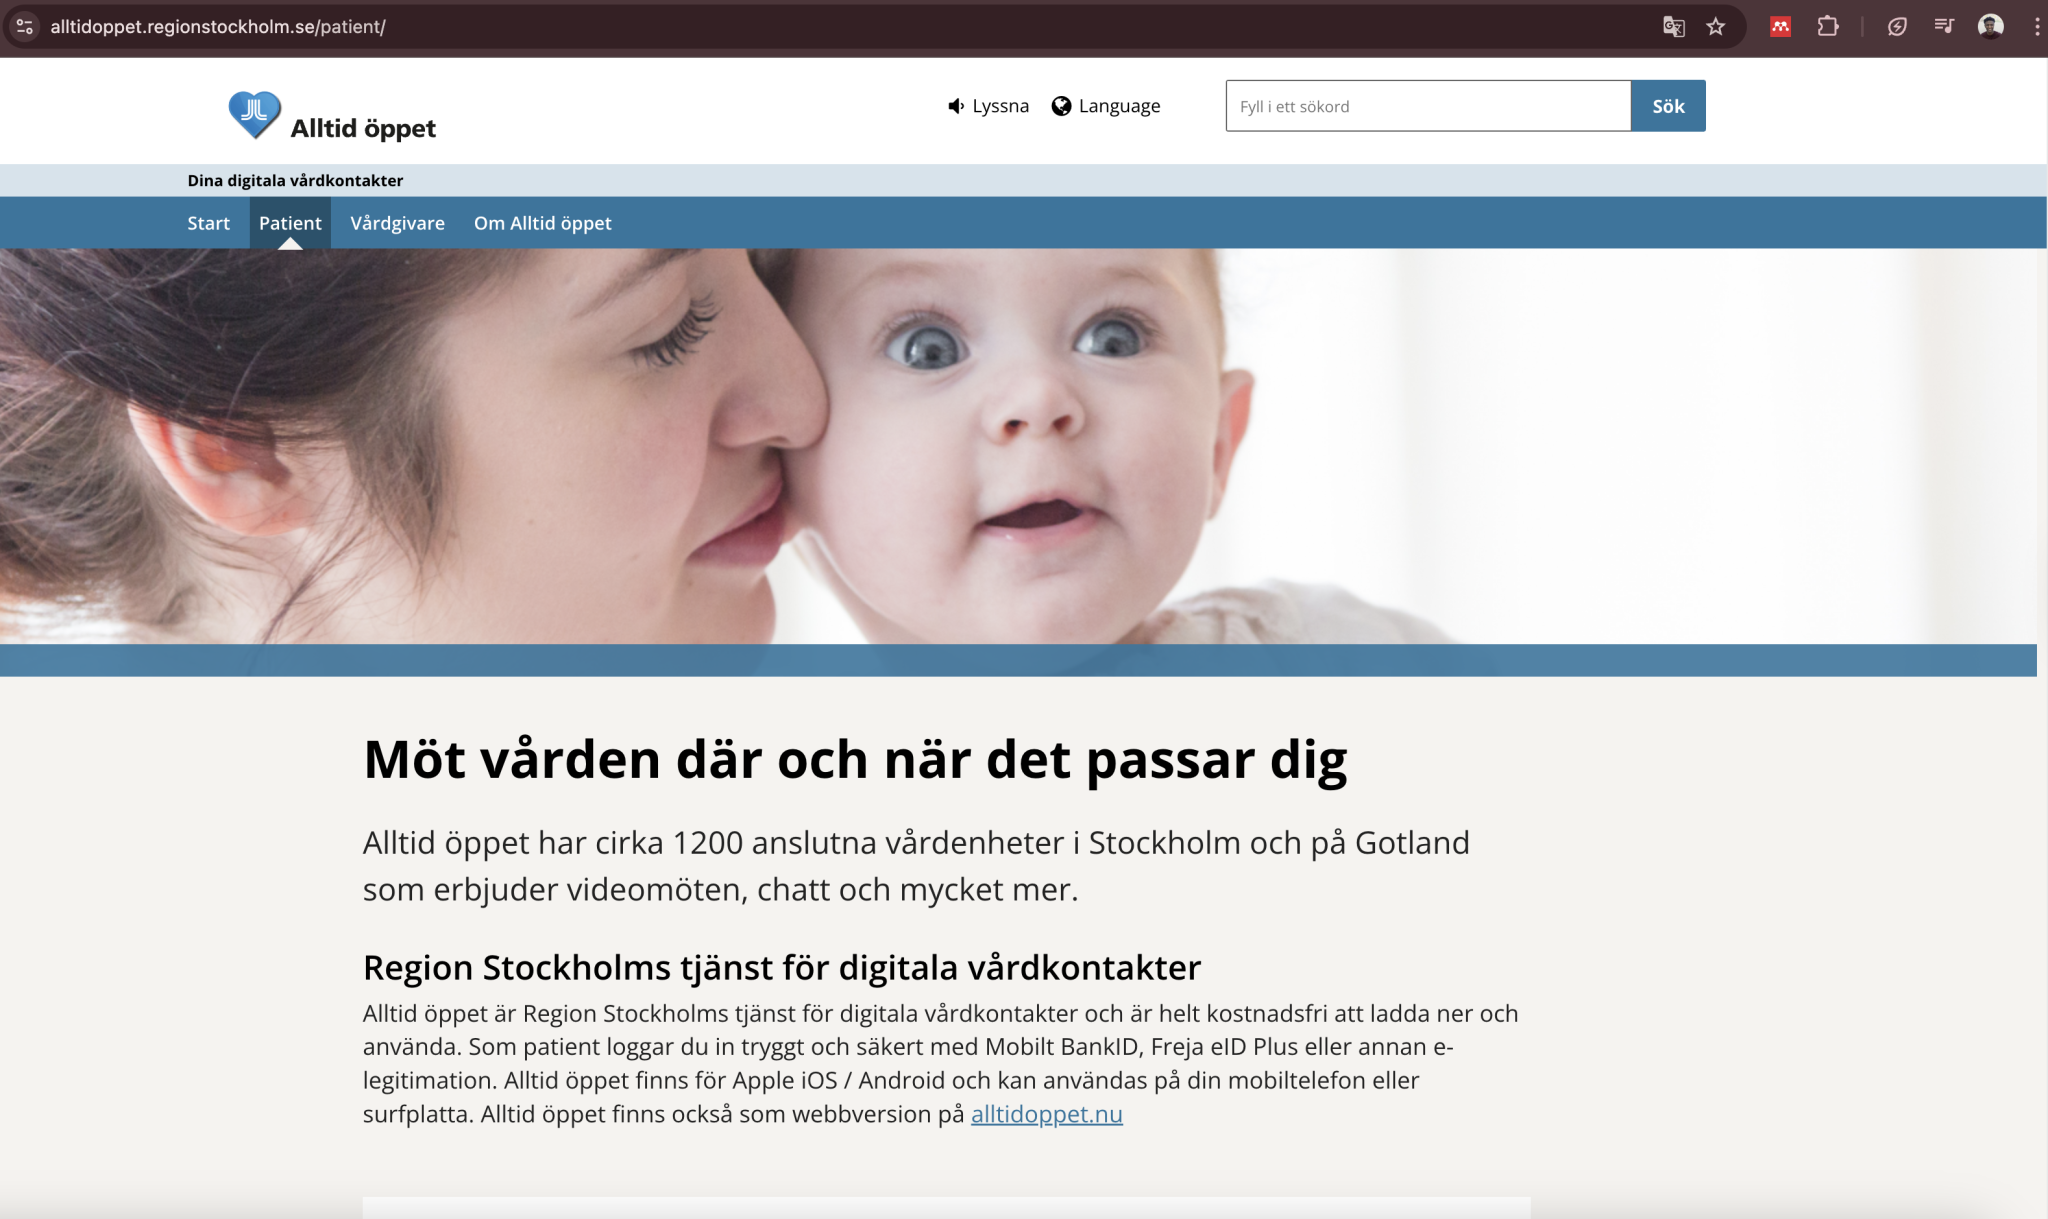The height and width of the screenshot is (1219, 2048).
Task: Follow the alltidoppet.nu link
Action: (x=1047, y=1114)
